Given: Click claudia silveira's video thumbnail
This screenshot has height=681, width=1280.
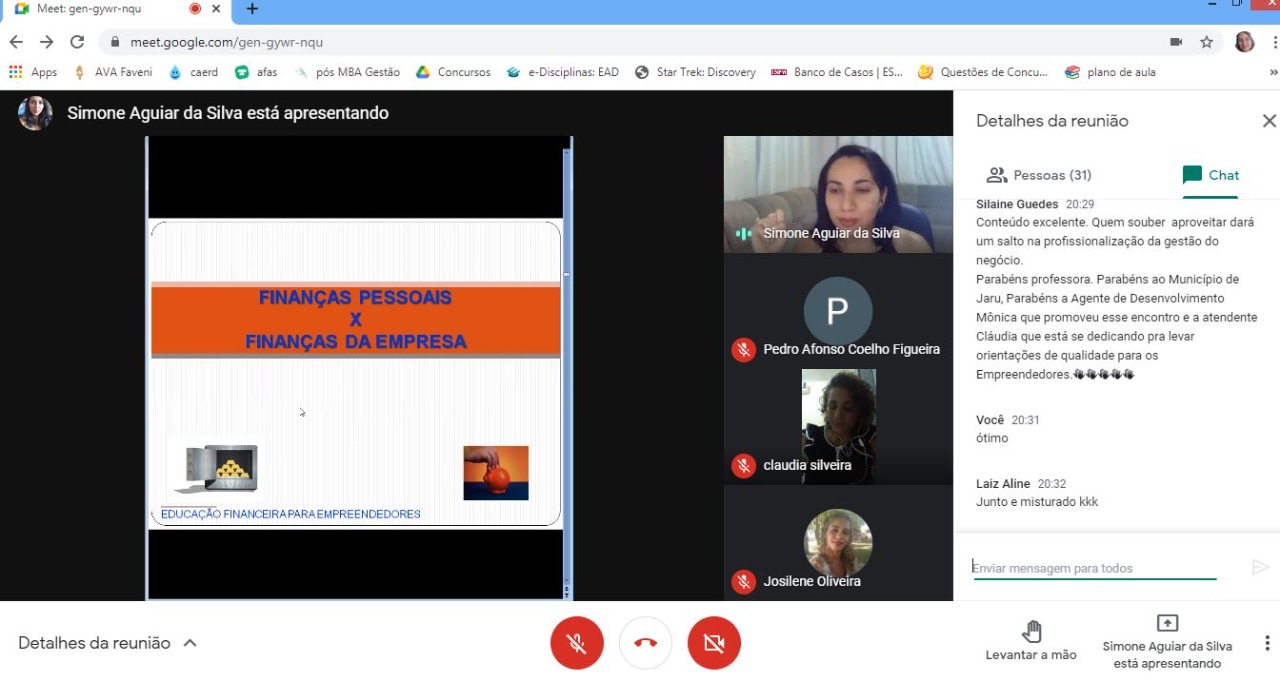Looking at the screenshot, I should click(x=838, y=426).
